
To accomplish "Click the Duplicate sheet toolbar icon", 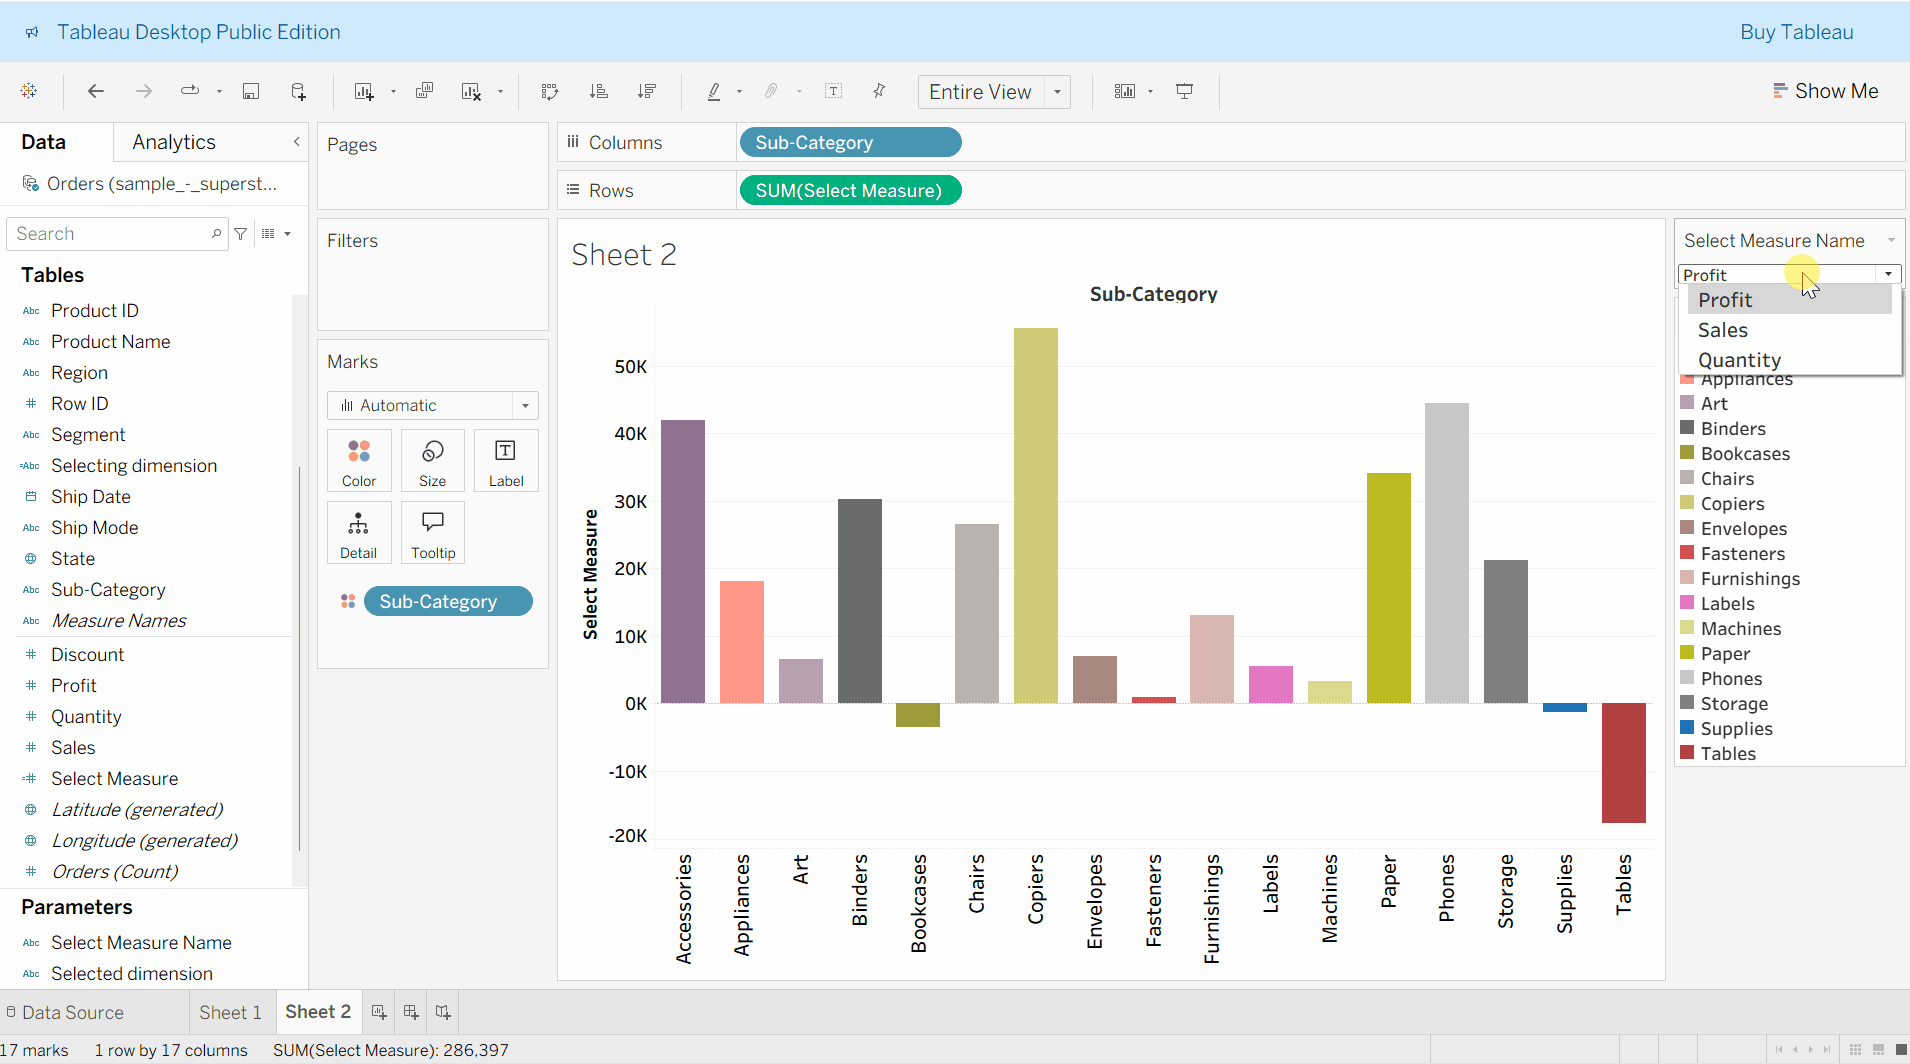I will pyautogui.click(x=424, y=91).
